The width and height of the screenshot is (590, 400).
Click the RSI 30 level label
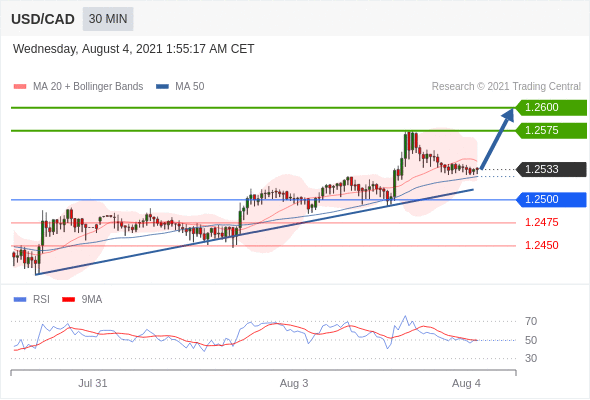click(531, 358)
